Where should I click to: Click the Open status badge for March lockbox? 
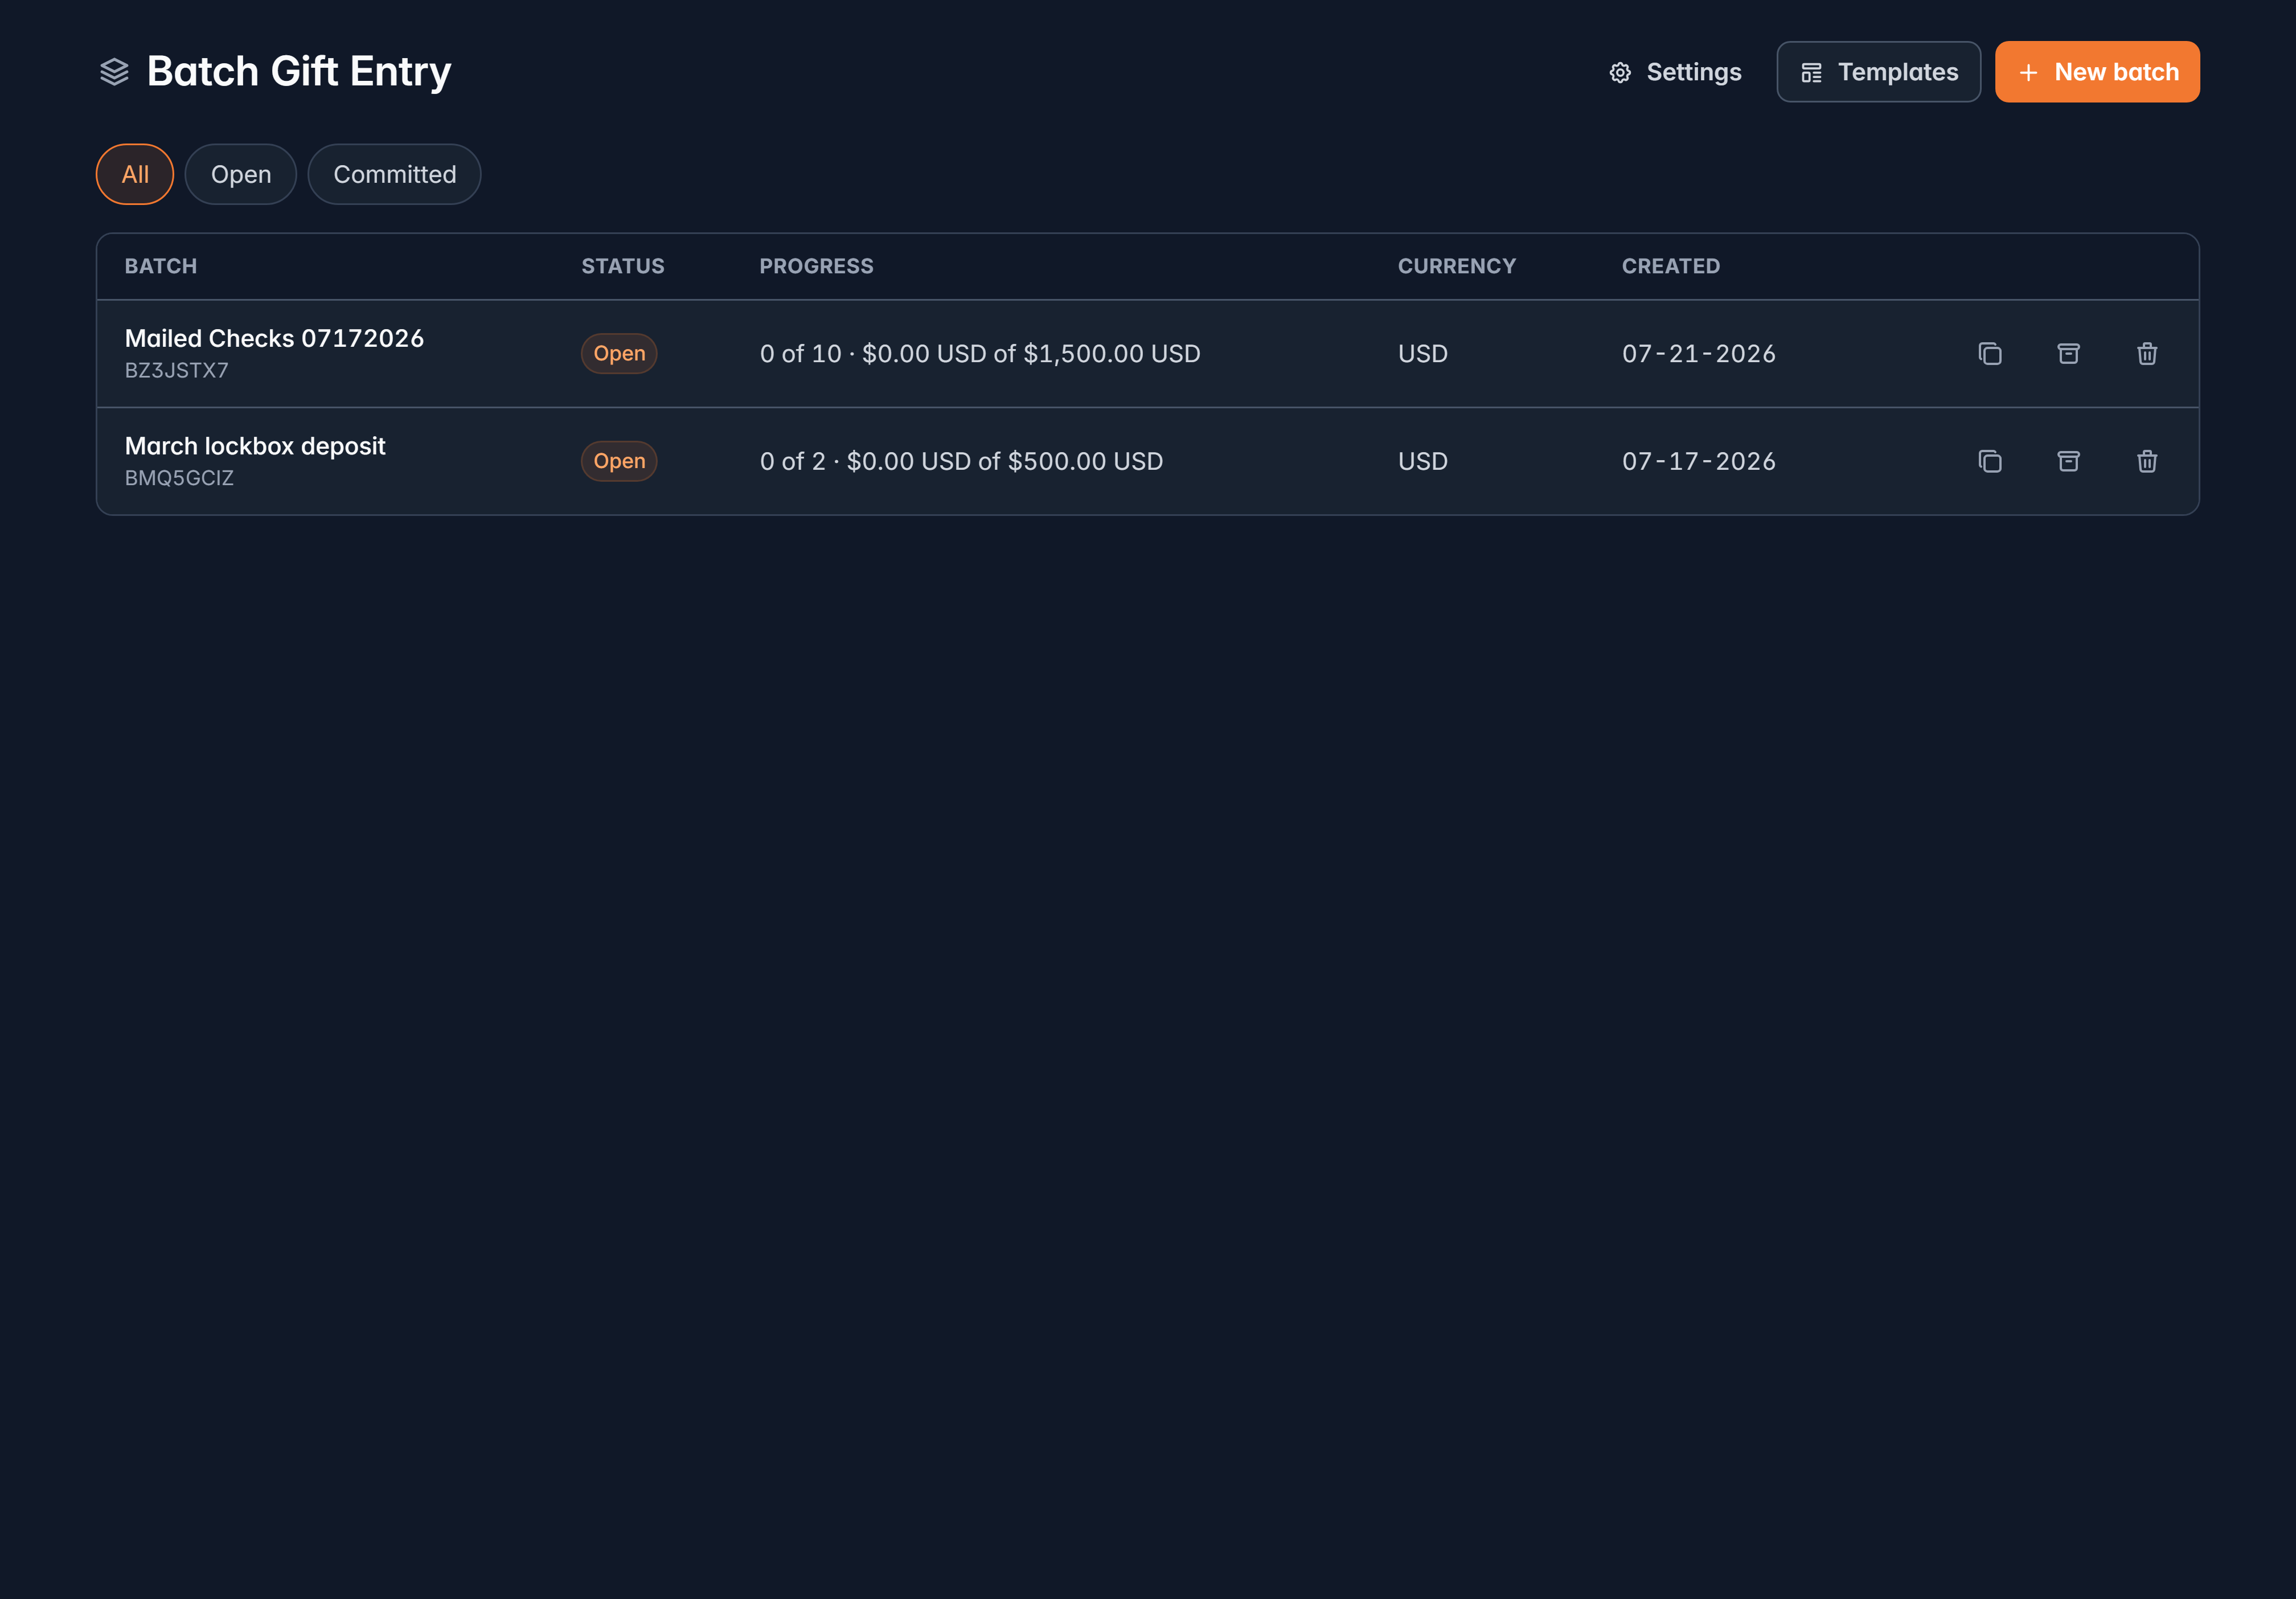(619, 461)
